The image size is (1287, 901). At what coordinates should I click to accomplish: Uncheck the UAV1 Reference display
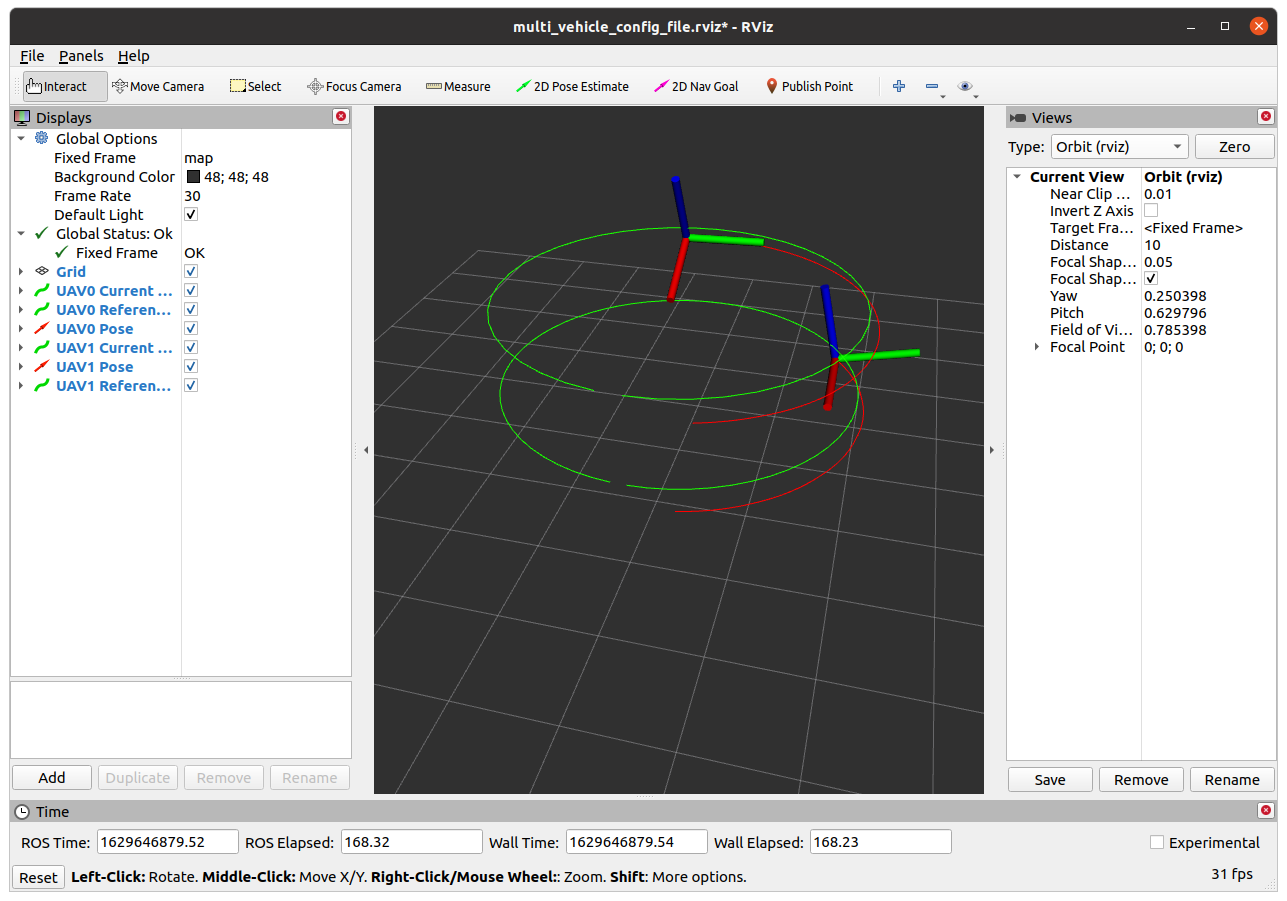(x=191, y=385)
